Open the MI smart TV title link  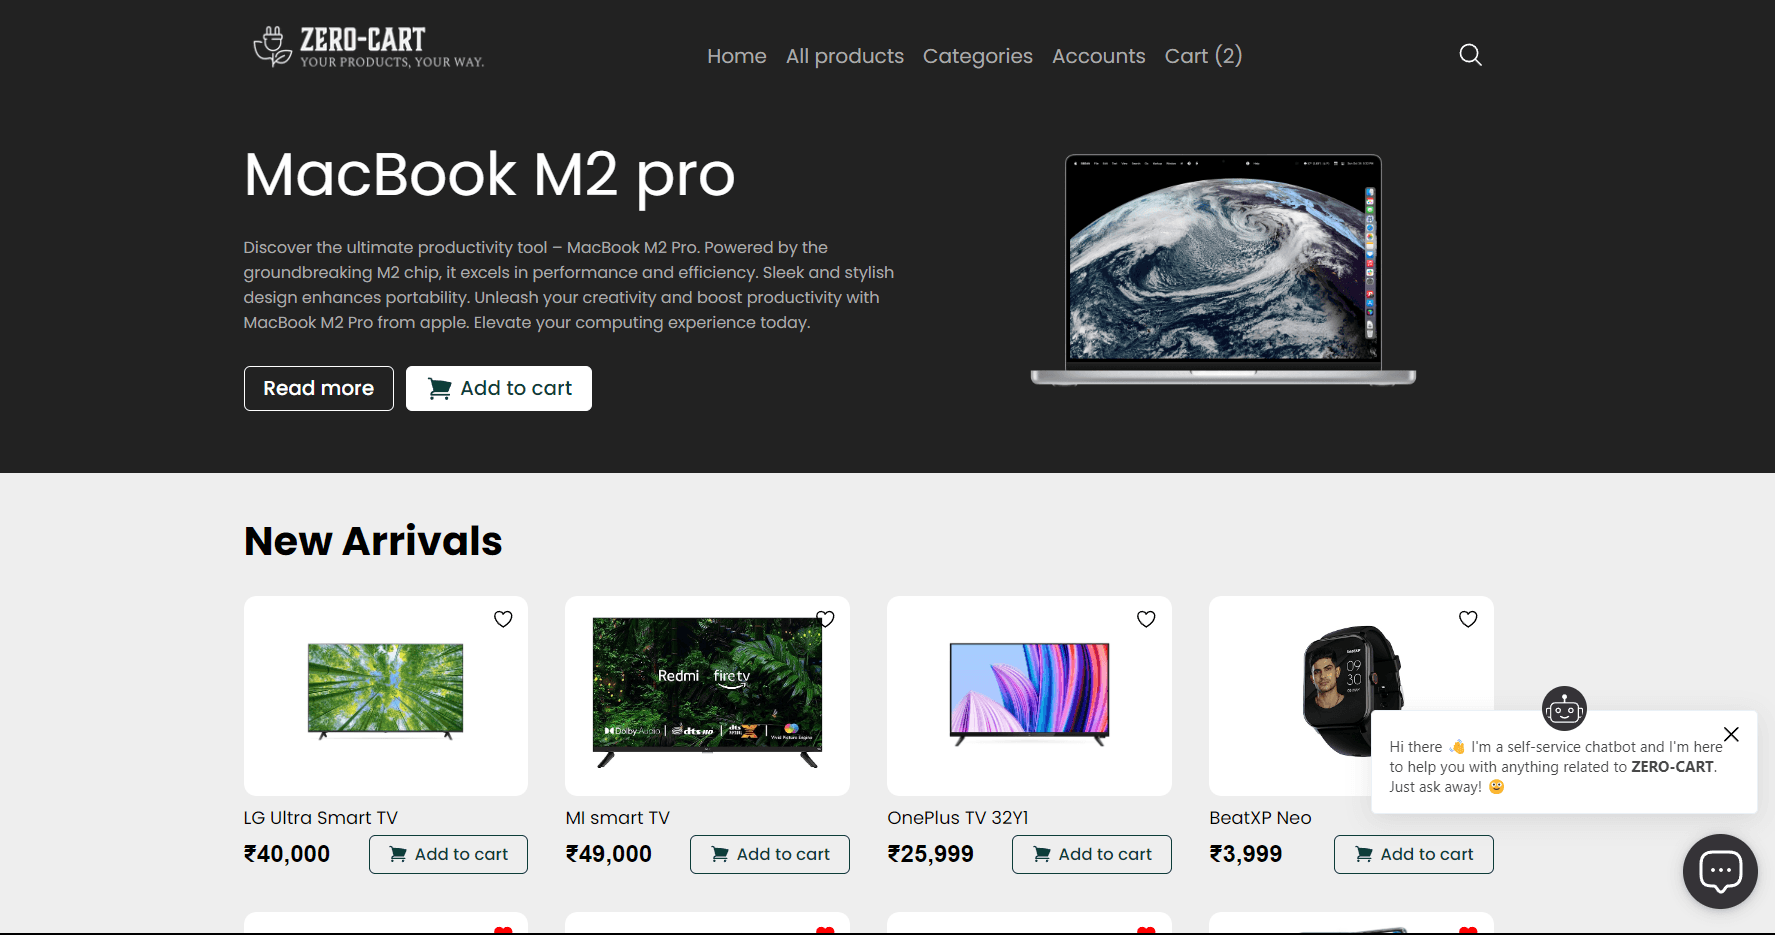(618, 818)
